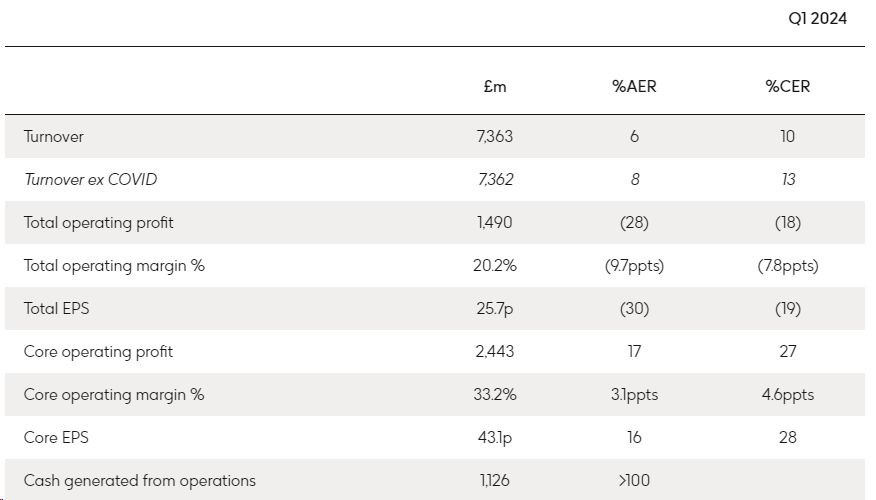Click the %AER column header
The image size is (876, 500).
[x=634, y=86]
